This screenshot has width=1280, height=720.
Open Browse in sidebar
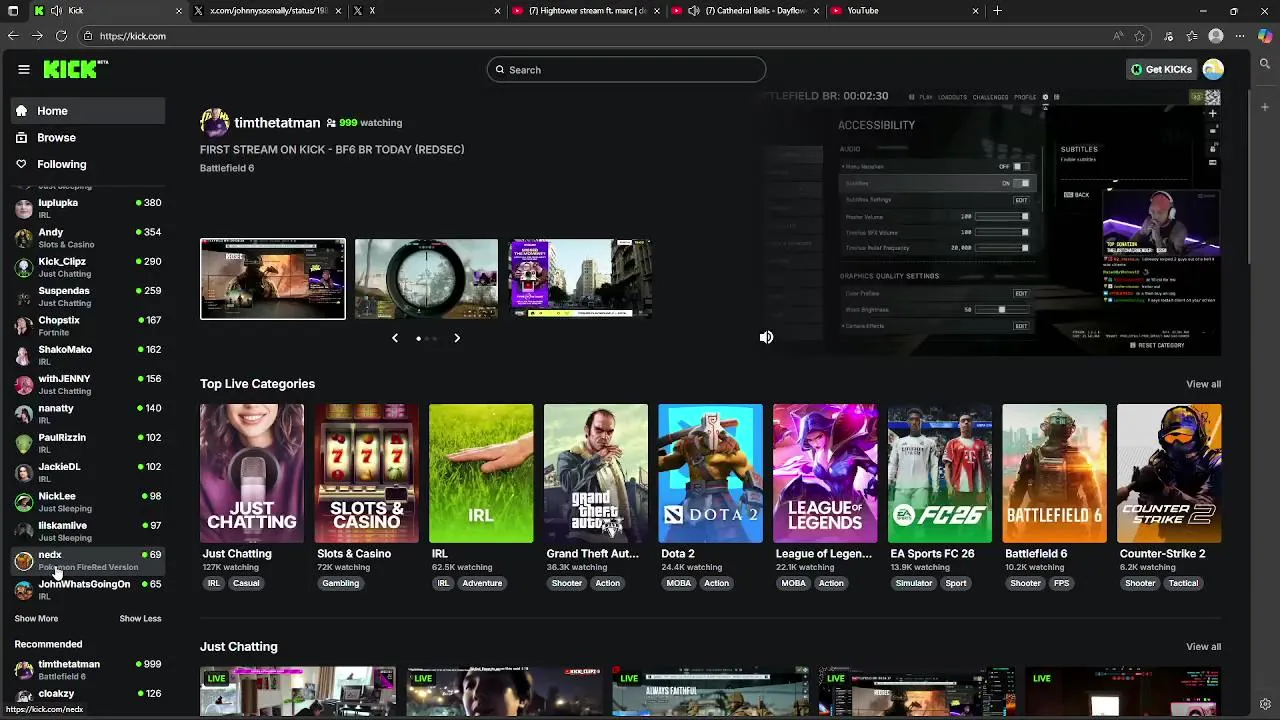88,137
